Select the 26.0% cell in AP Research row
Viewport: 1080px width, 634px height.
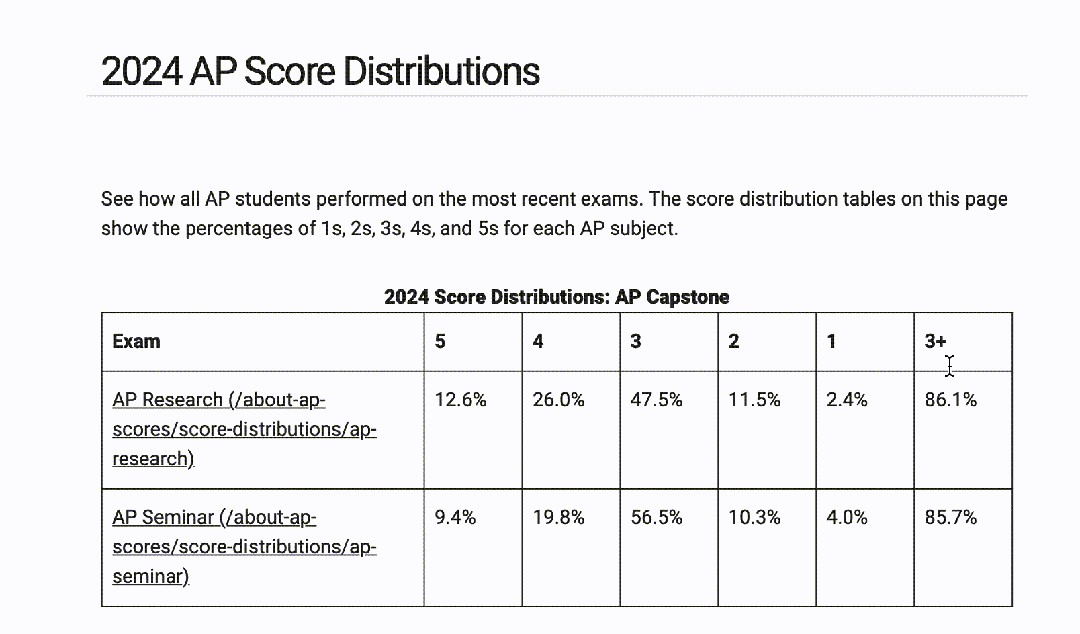click(558, 400)
